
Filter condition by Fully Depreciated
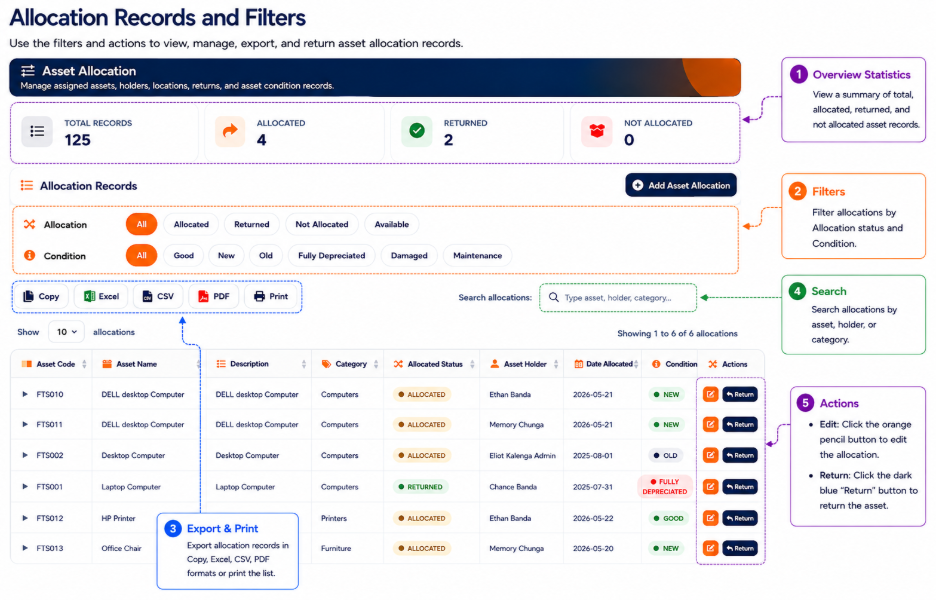click(331, 256)
